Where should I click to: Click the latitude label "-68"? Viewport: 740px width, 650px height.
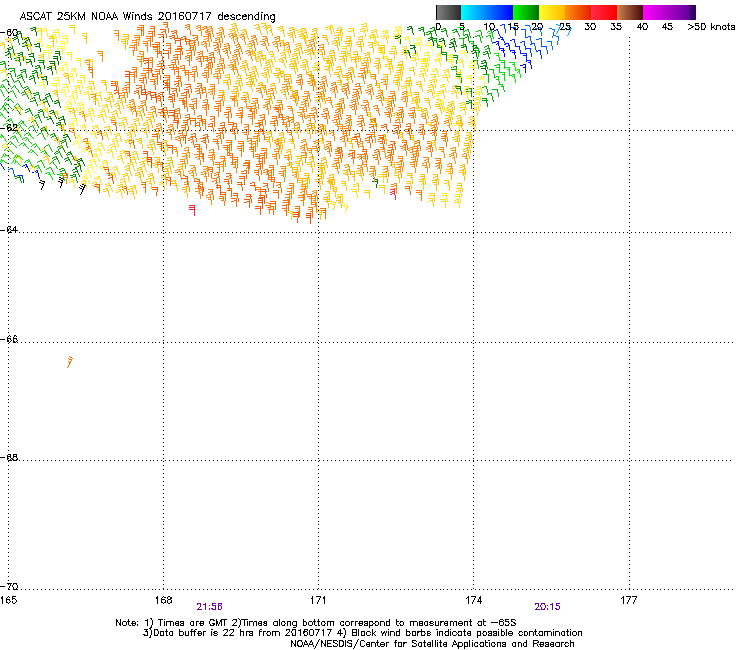tap(9, 458)
